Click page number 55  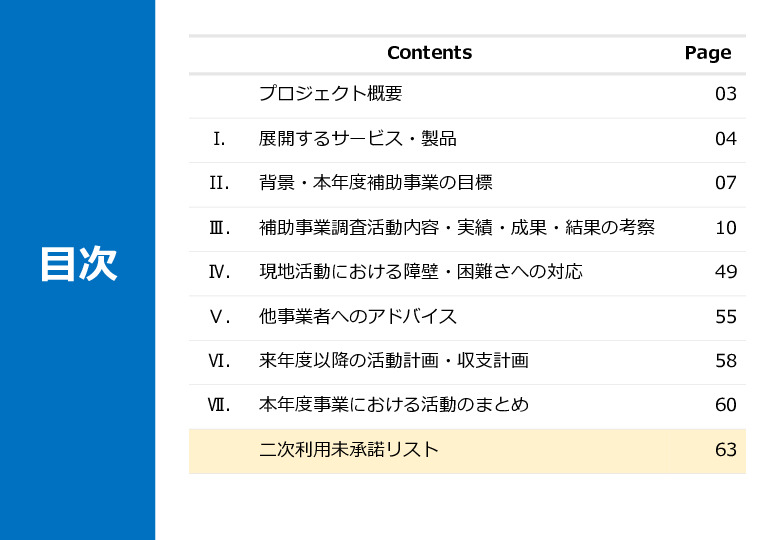726,317
